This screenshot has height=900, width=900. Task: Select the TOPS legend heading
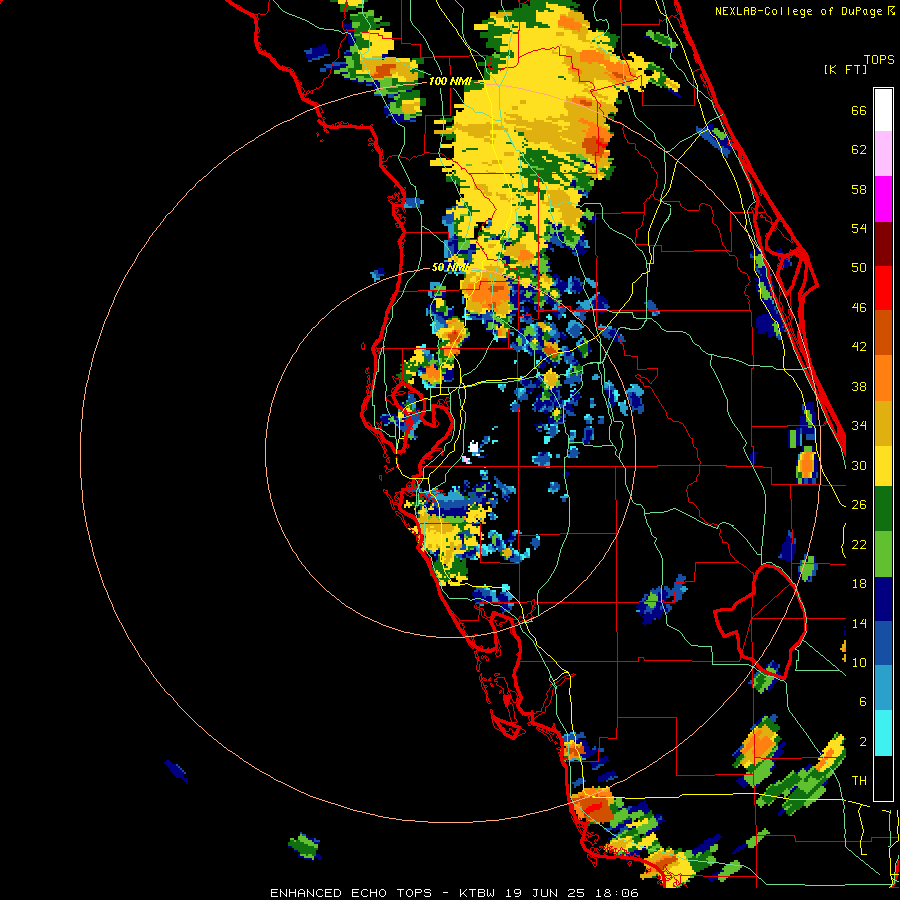point(879,59)
